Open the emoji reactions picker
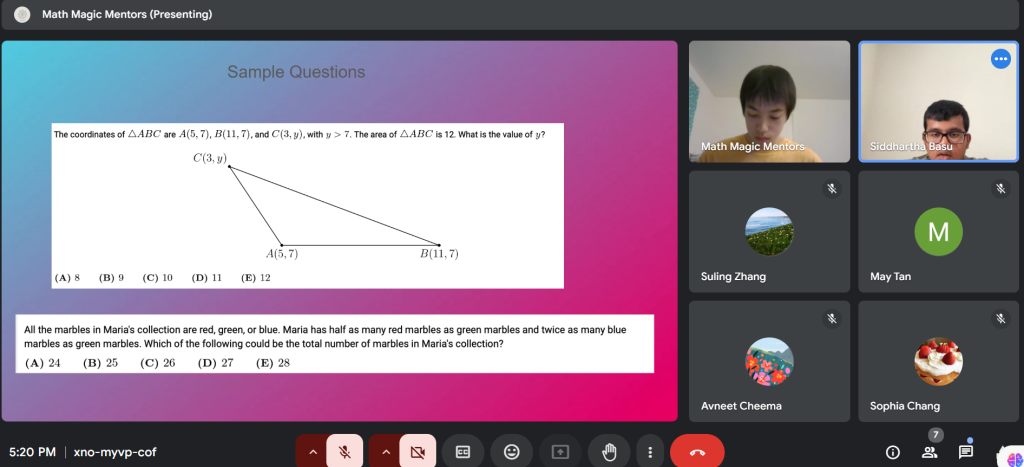The width and height of the screenshot is (1024, 467). [x=512, y=452]
